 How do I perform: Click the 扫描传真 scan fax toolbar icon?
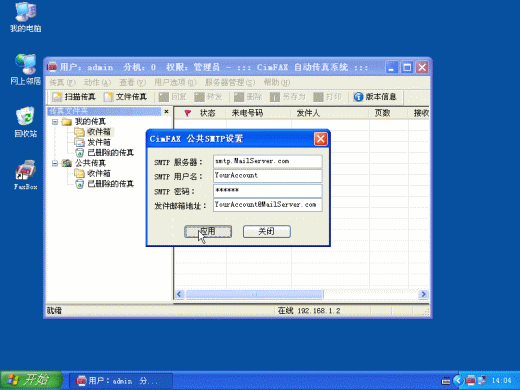pyautogui.click(x=57, y=97)
